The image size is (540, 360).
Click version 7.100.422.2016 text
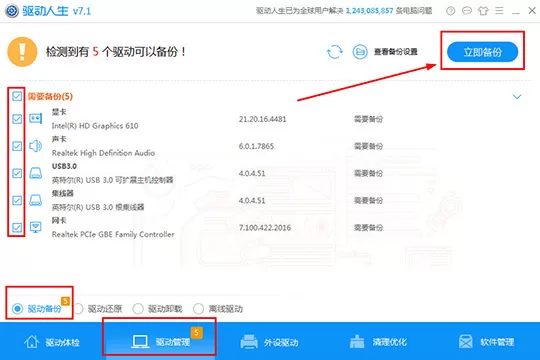click(x=265, y=228)
